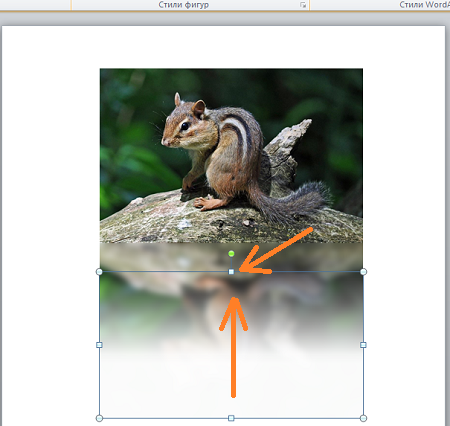Click the top-left corner sizing handle
Viewport: 450px width, 426px height.
[x=99, y=272]
